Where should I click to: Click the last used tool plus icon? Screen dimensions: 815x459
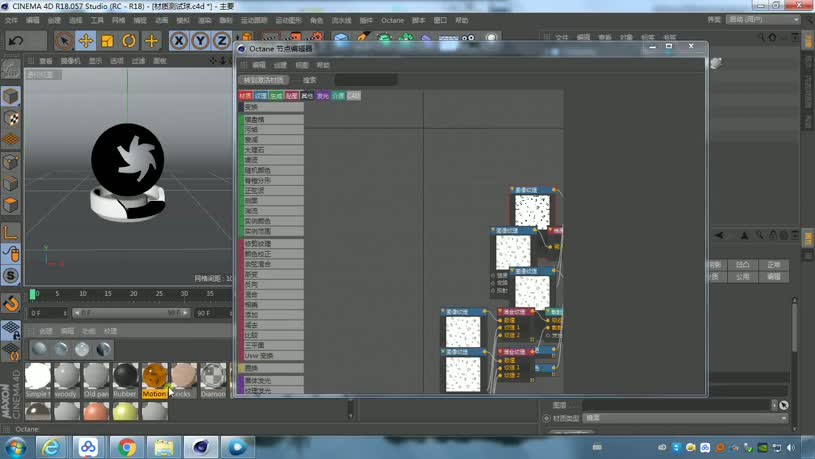click(x=151, y=41)
